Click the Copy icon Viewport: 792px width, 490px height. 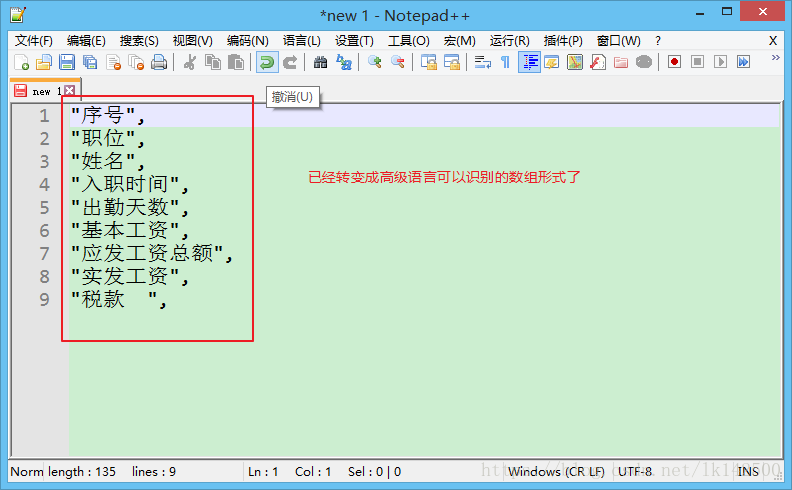(x=213, y=62)
